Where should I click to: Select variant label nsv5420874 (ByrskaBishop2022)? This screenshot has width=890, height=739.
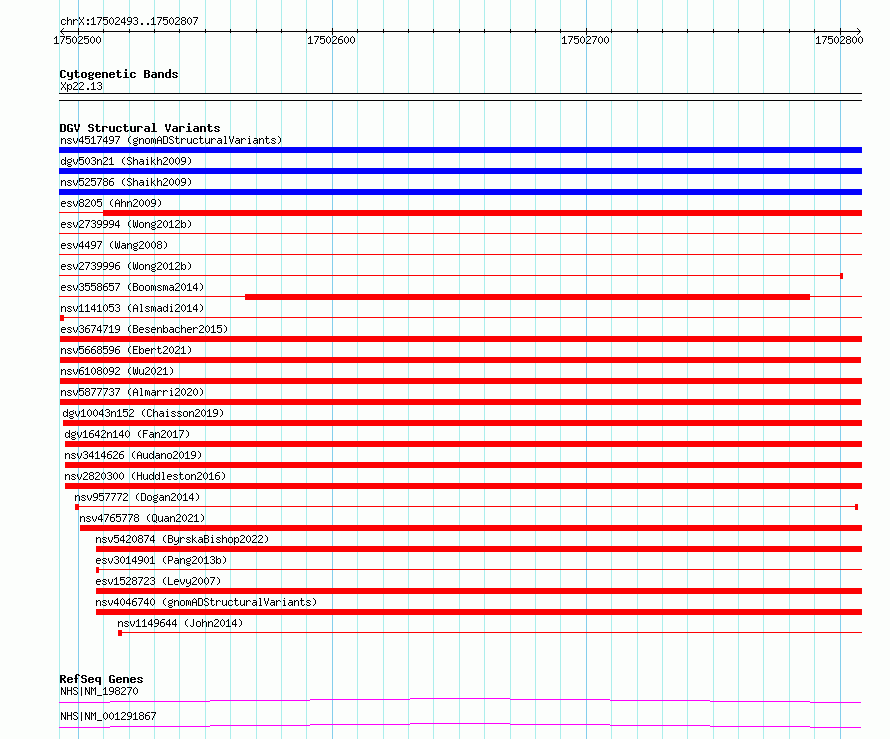click(x=182, y=539)
